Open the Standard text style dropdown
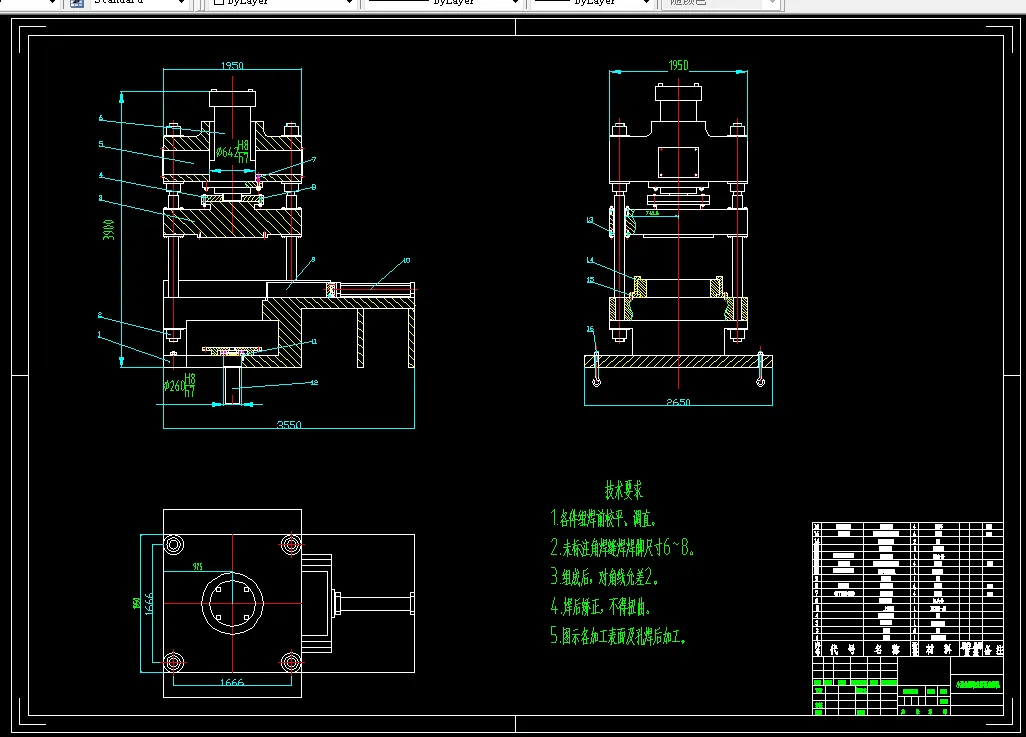 (137, 3)
